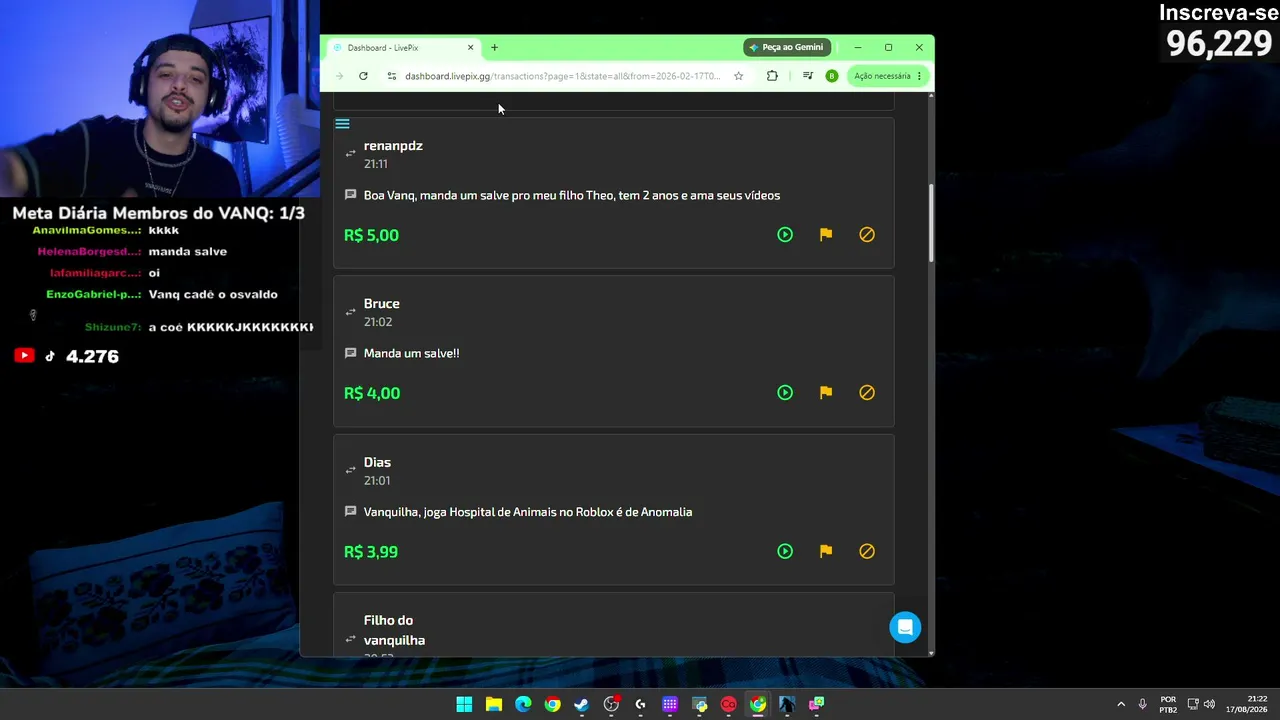Click the 'Bruce' donor name

pos(382,304)
